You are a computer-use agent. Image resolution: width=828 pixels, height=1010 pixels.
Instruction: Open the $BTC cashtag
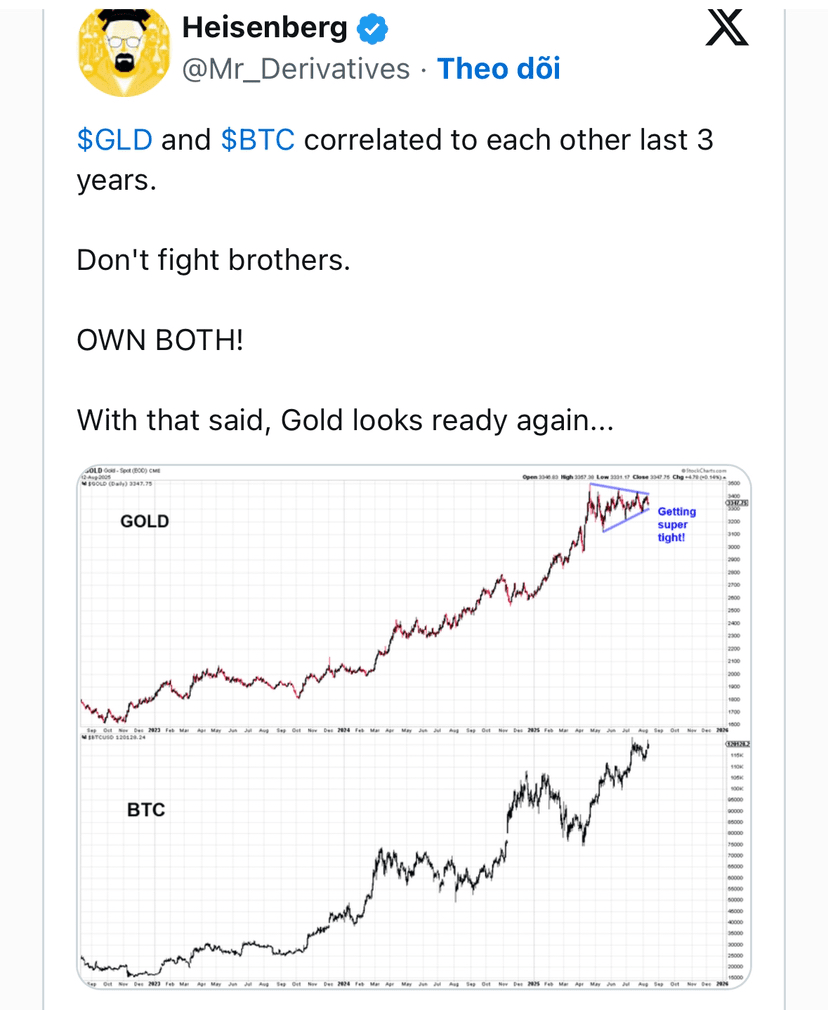(258, 140)
